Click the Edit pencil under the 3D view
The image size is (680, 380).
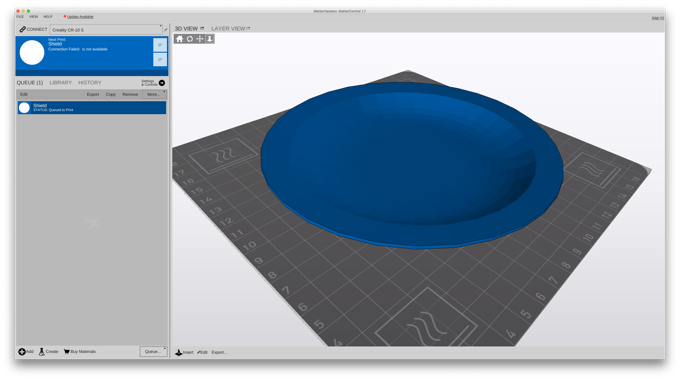[199, 352]
